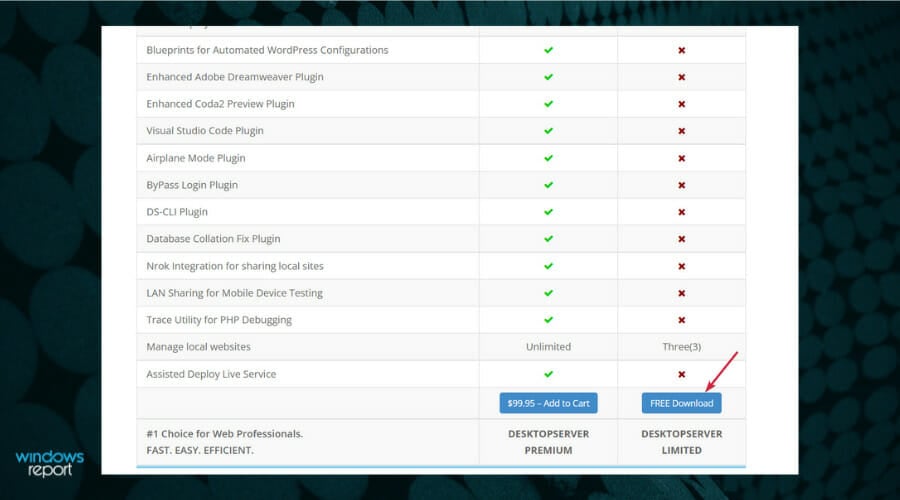
Task: Click the red X for Dreamweaver Plugin
Action: click(681, 77)
